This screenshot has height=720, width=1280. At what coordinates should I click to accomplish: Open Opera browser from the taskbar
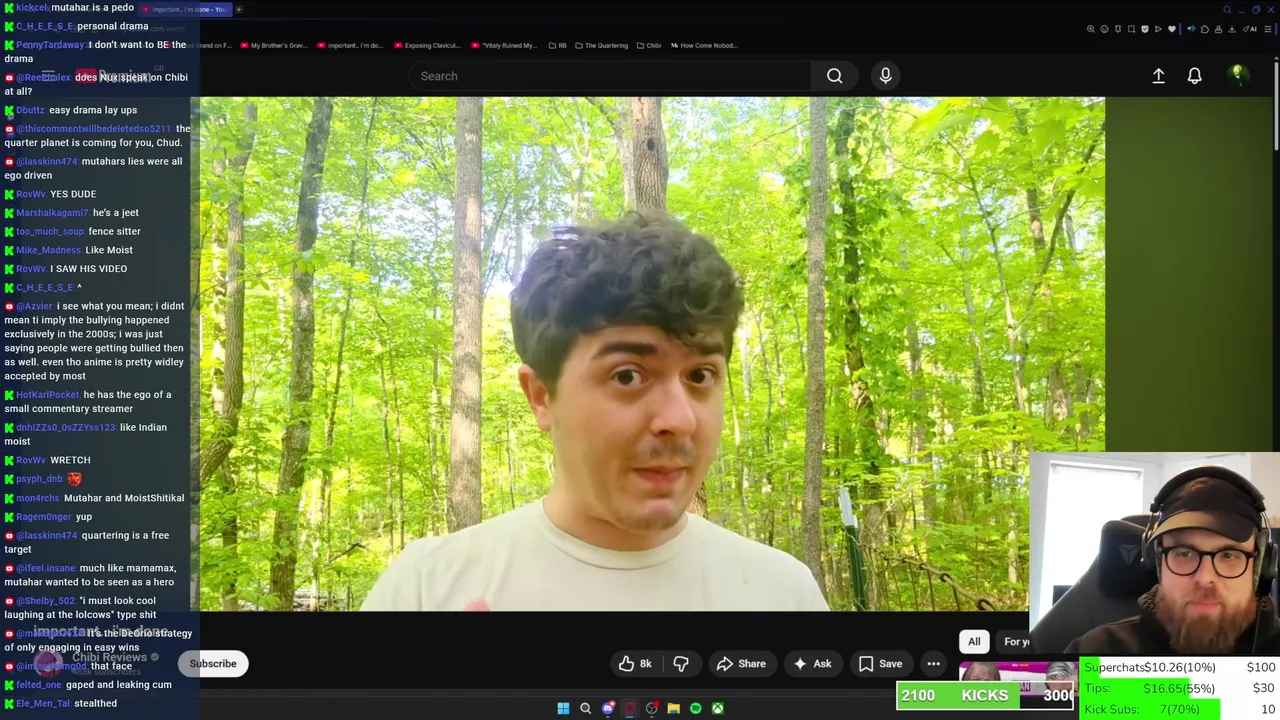(x=629, y=708)
